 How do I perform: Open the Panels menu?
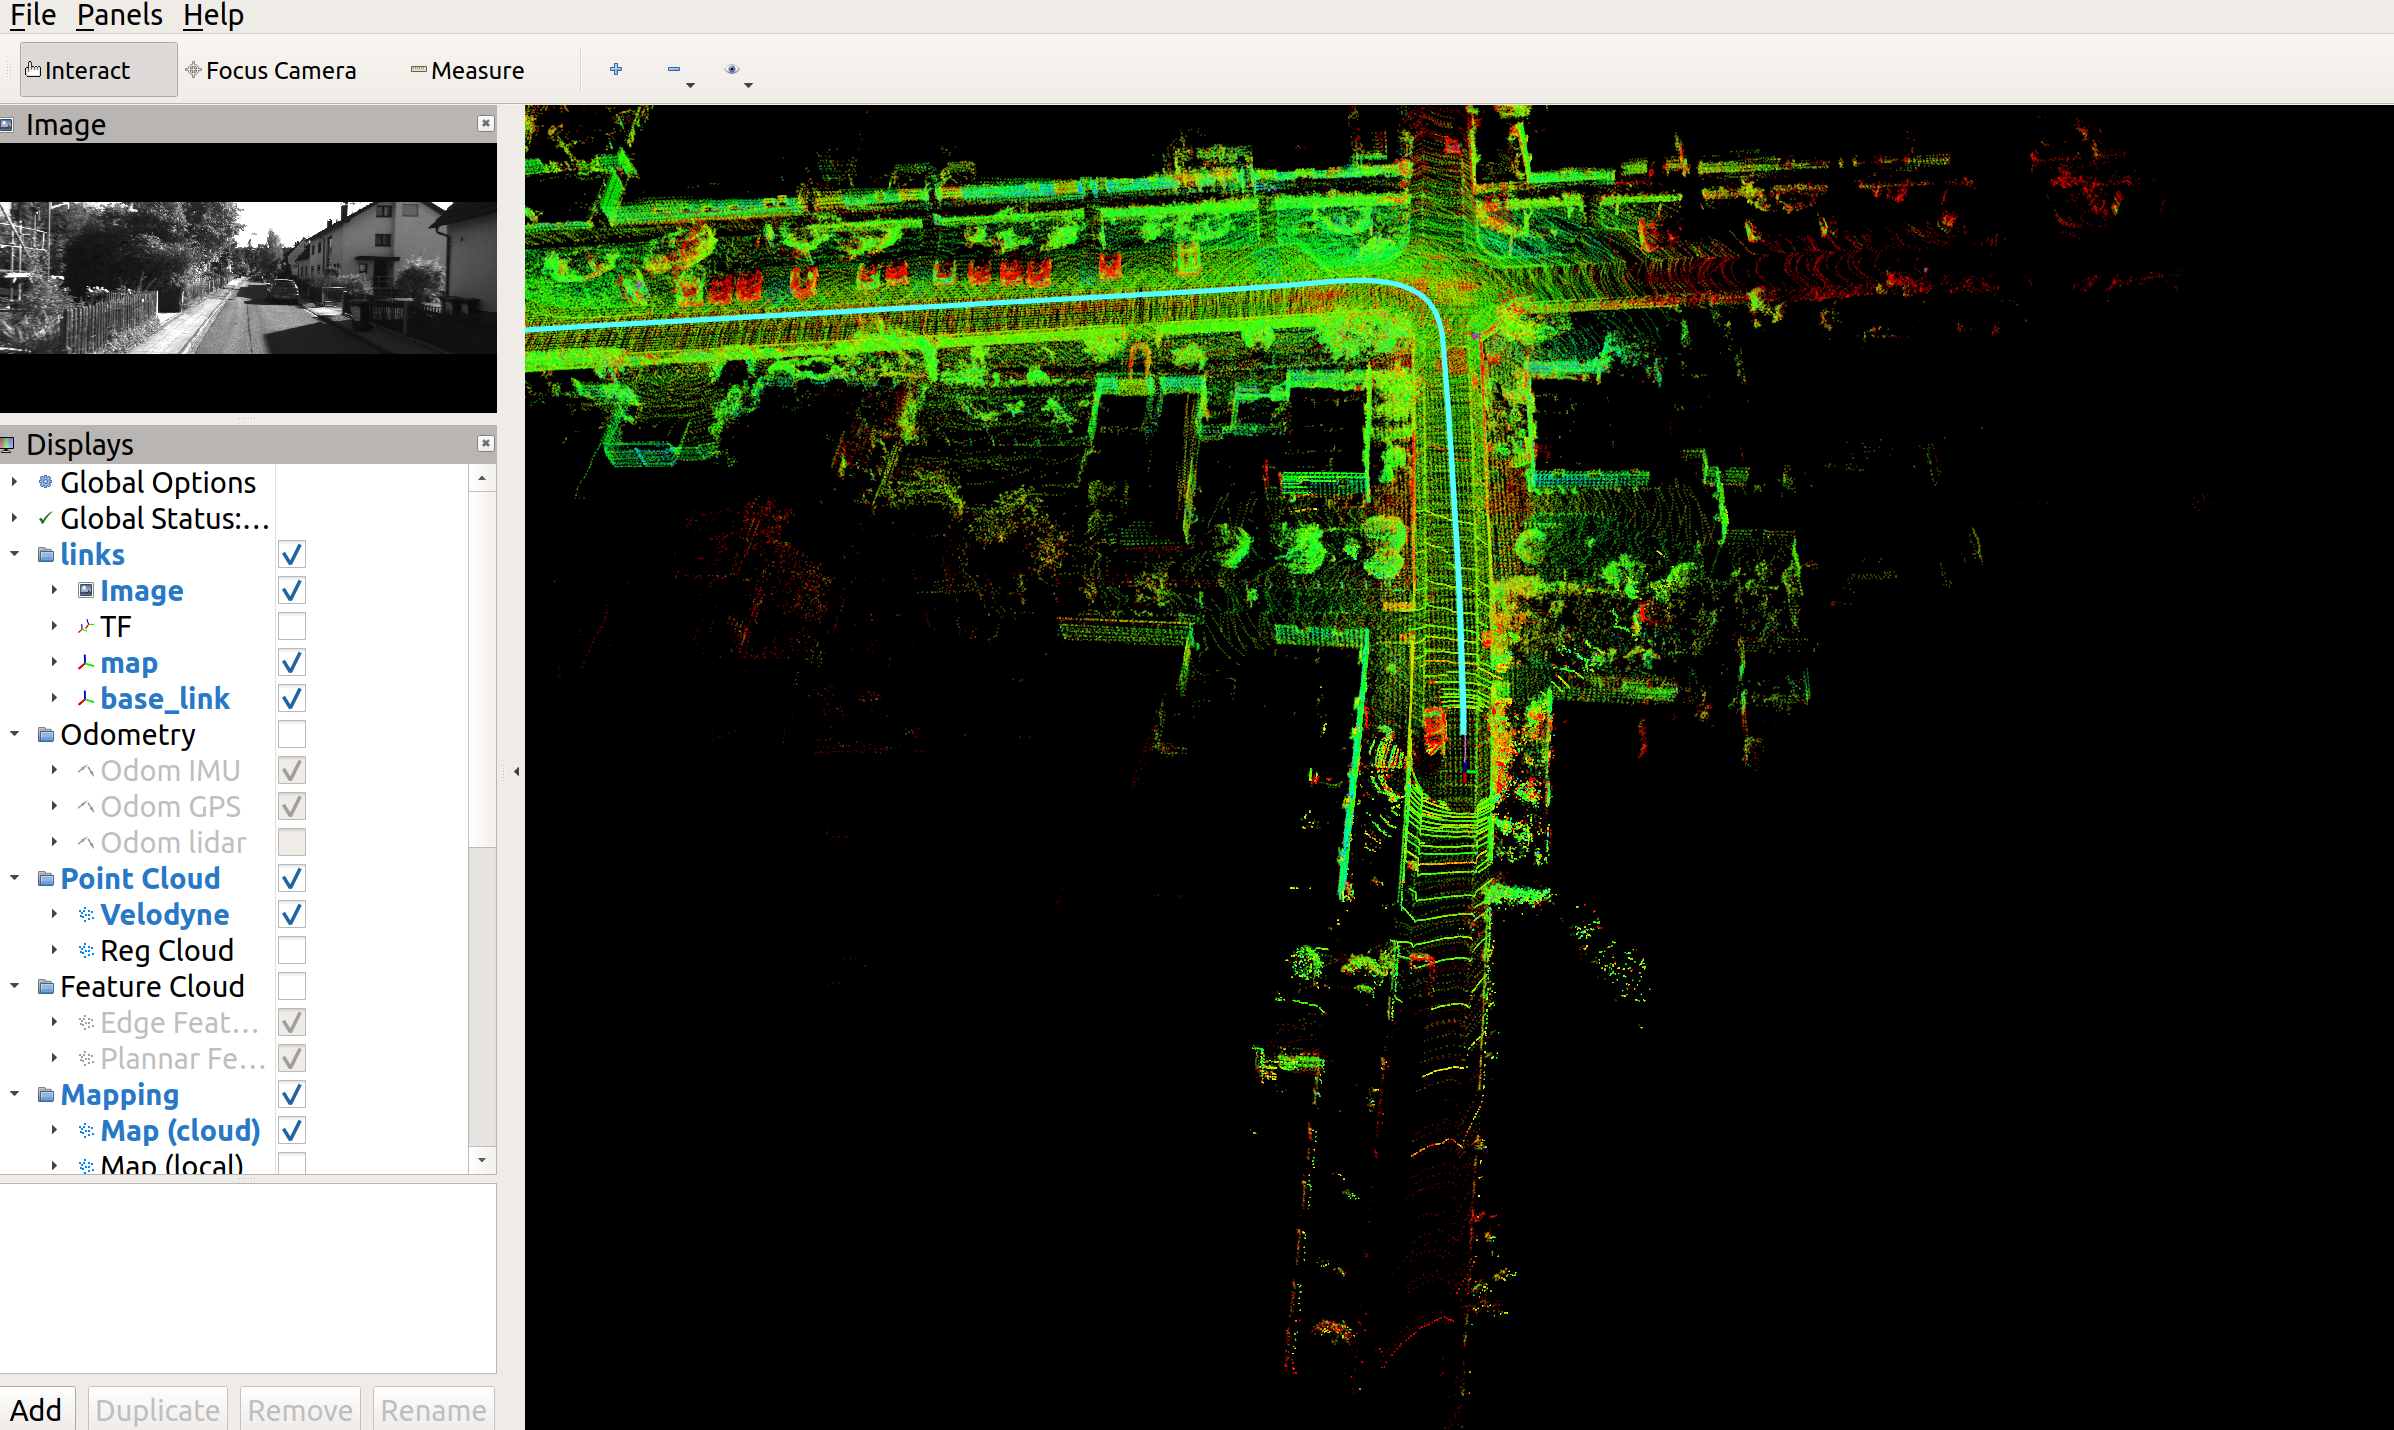click(119, 15)
